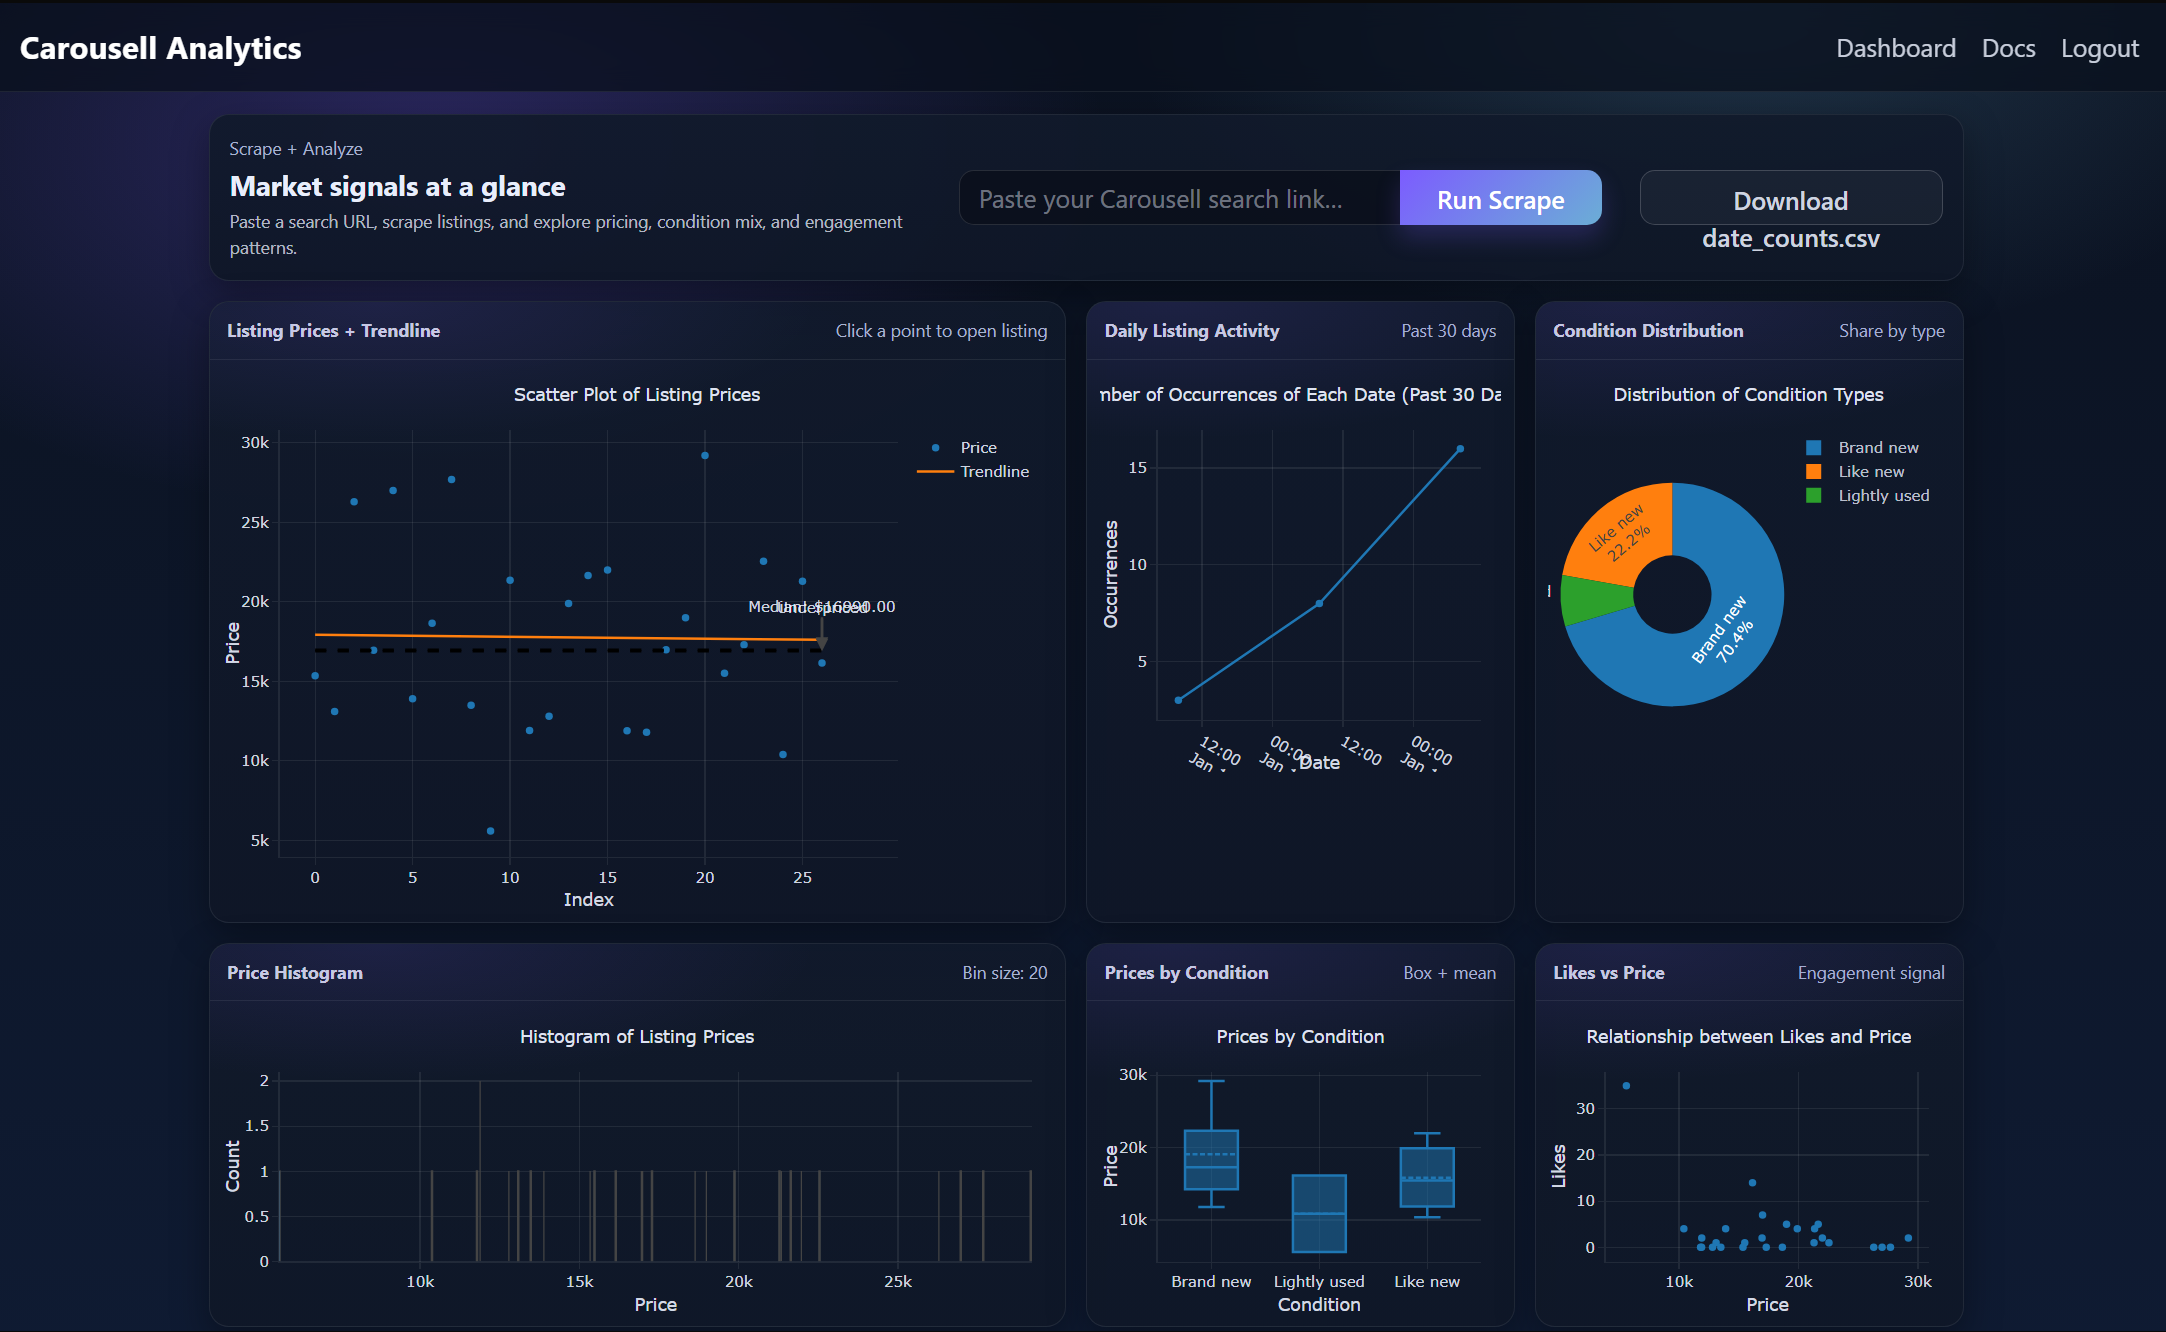Click the Lightly used box plot

tap(1319, 1213)
